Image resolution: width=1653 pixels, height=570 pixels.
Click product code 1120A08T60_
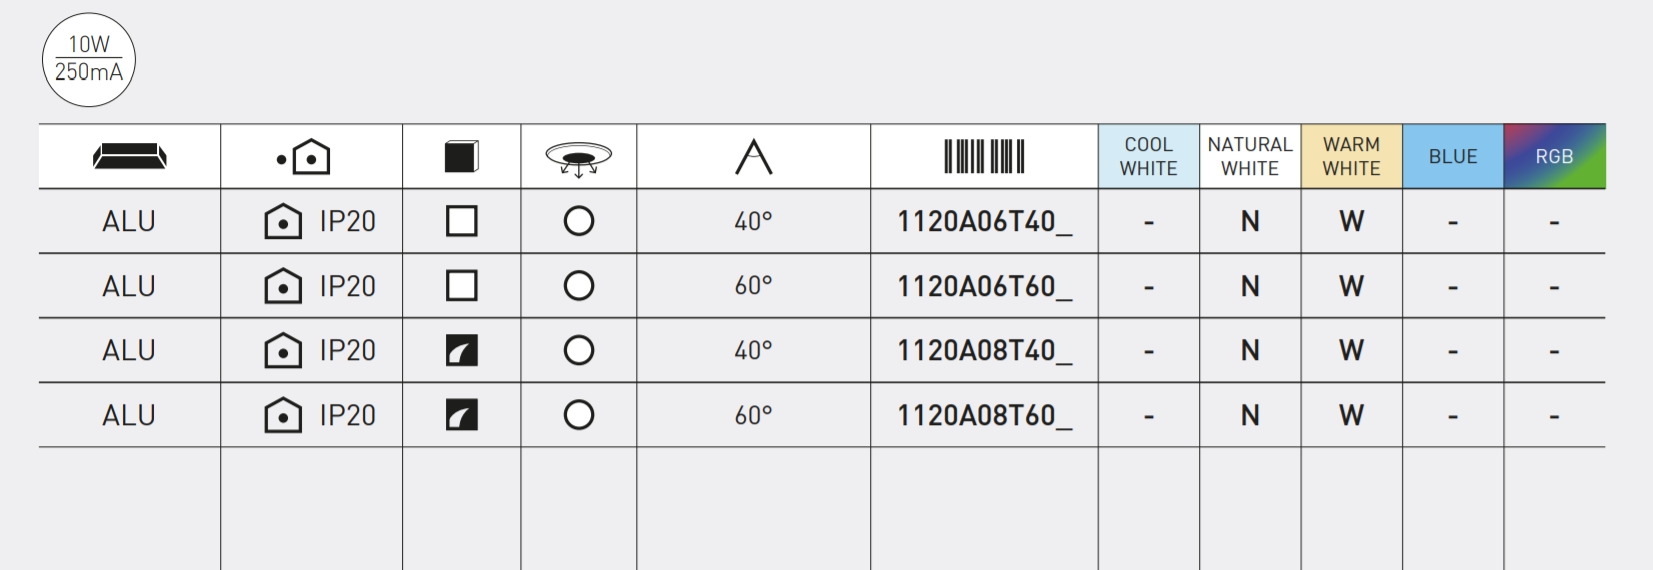pyautogui.click(x=985, y=416)
